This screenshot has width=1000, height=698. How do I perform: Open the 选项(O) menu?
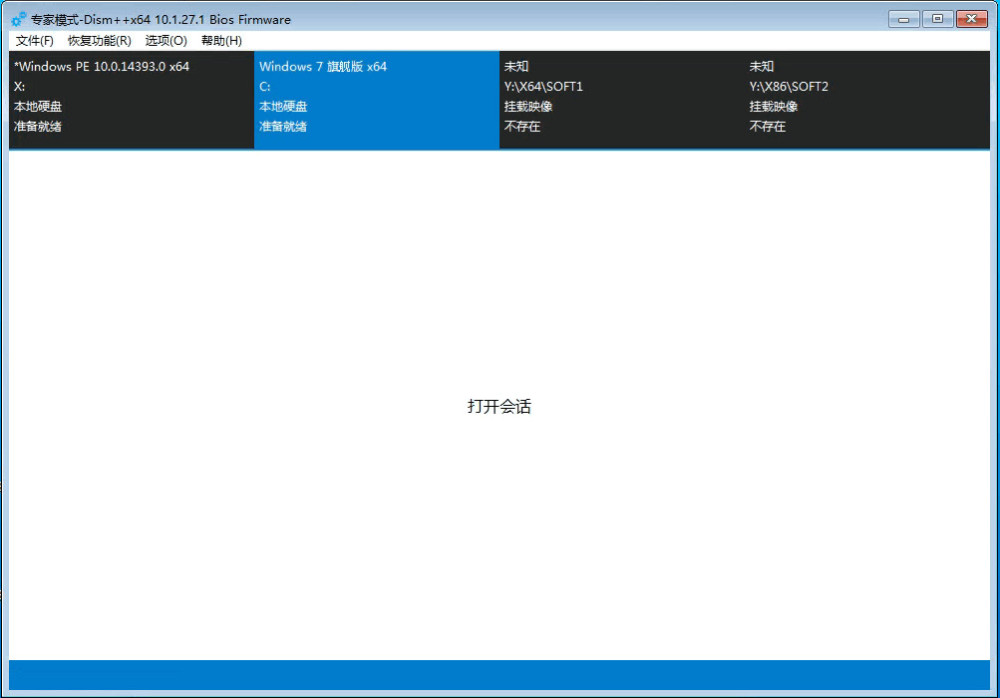(166, 41)
